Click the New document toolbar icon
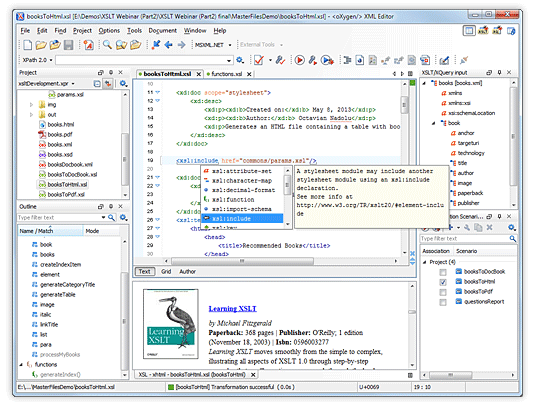 [x=28, y=45]
